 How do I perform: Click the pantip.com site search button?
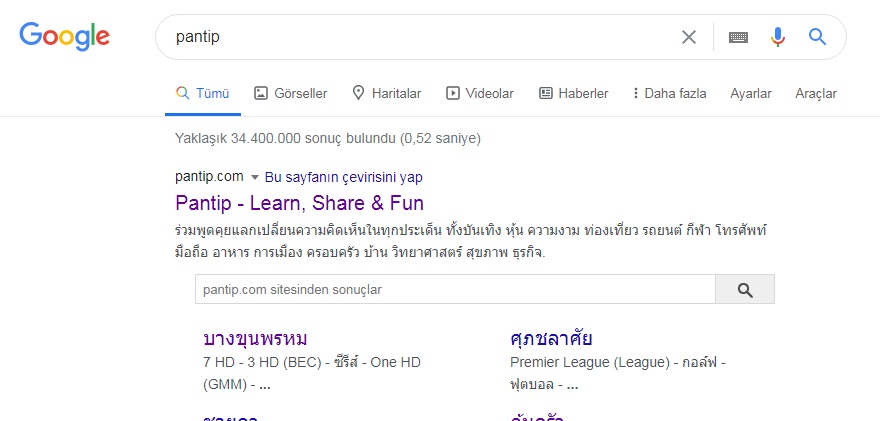click(x=745, y=289)
